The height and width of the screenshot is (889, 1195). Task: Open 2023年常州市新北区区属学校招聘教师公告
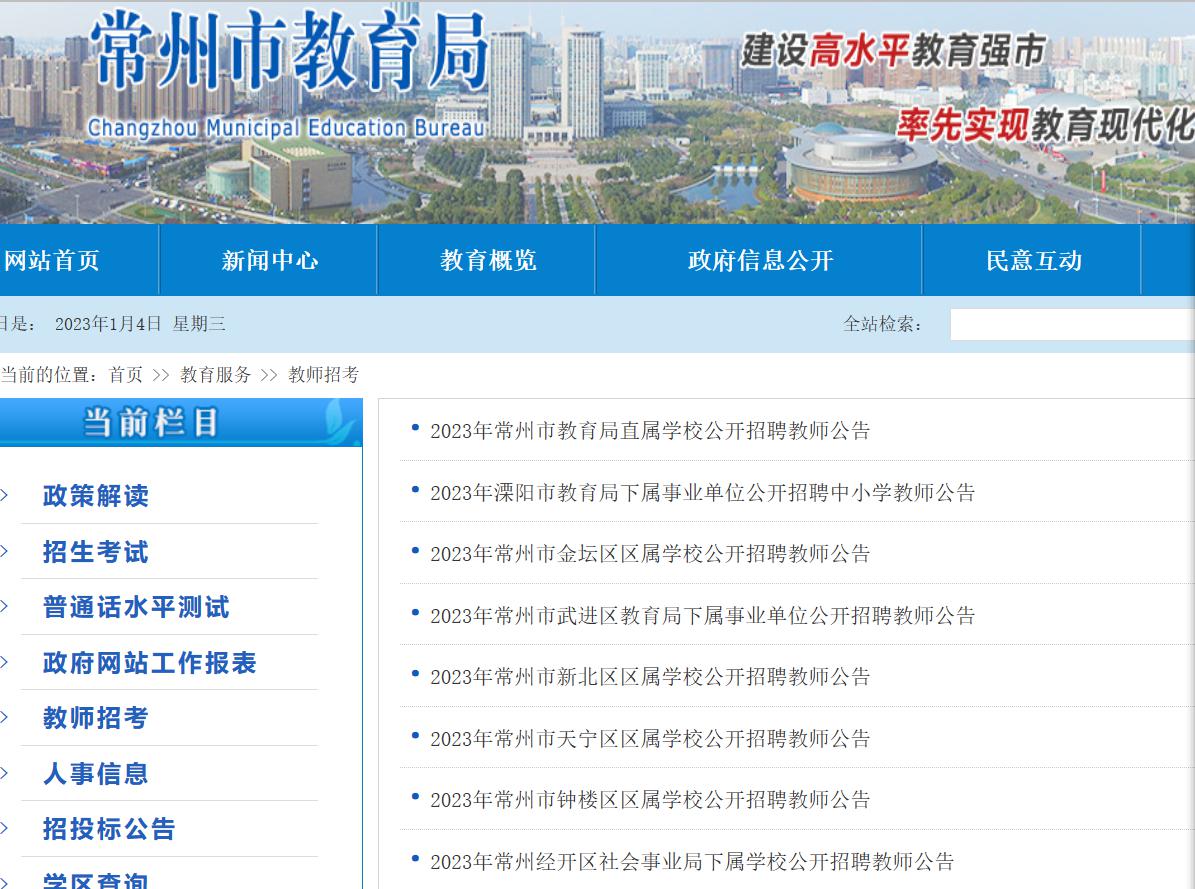coord(650,676)
